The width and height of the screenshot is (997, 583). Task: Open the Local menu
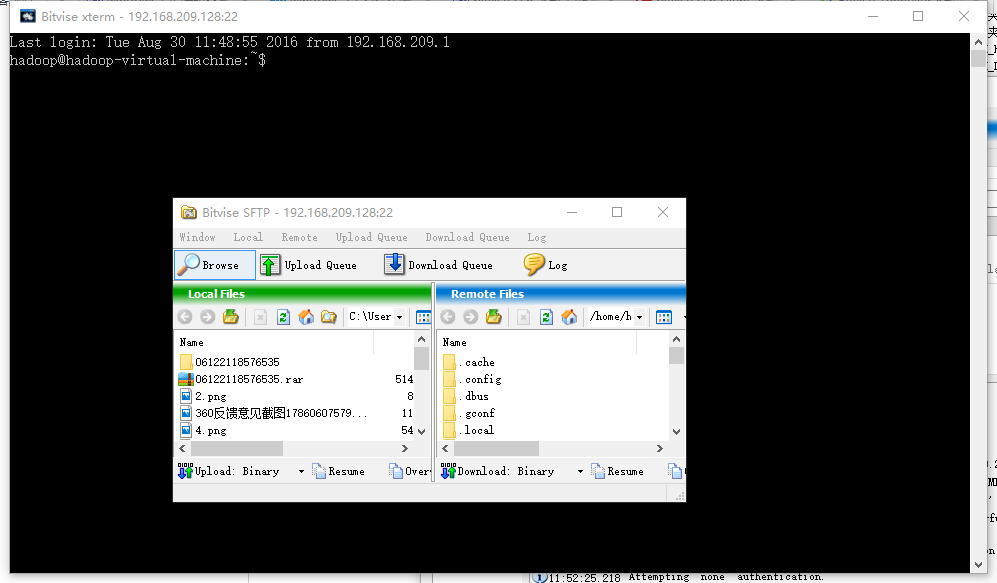pos(248,237)
